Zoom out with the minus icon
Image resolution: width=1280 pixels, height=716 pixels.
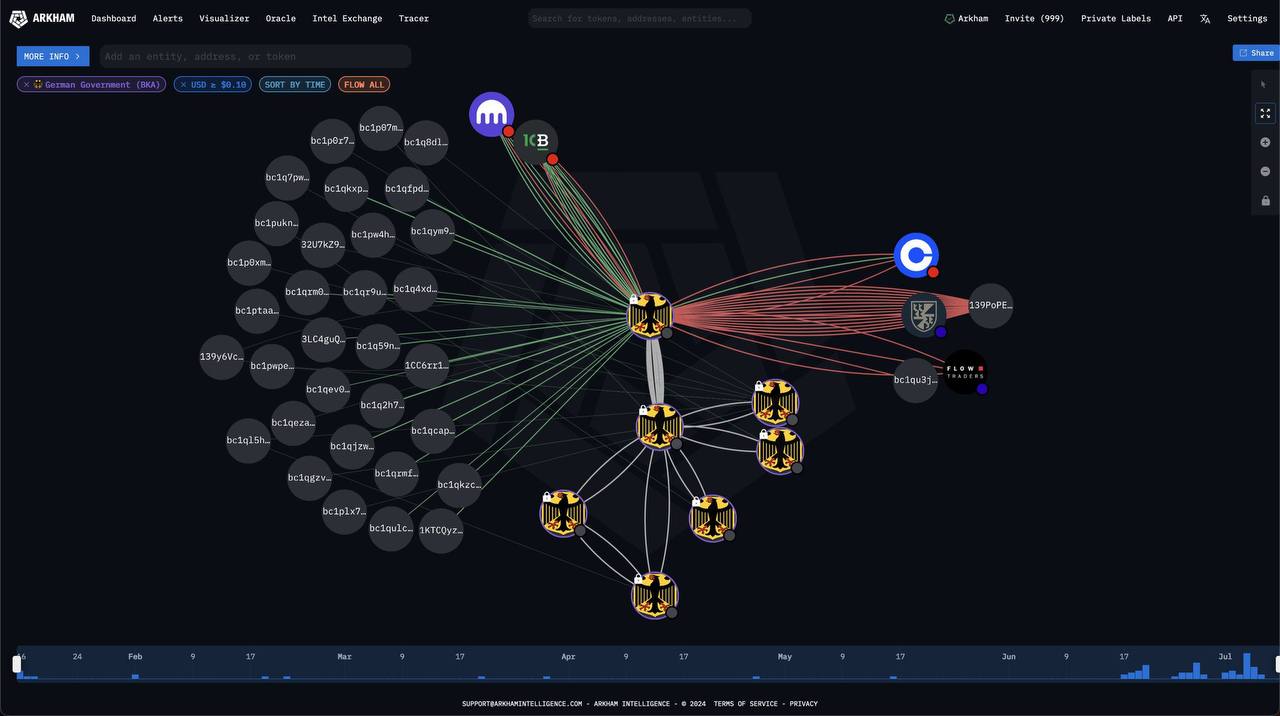pyautogui.click(x=1265, y=171)
